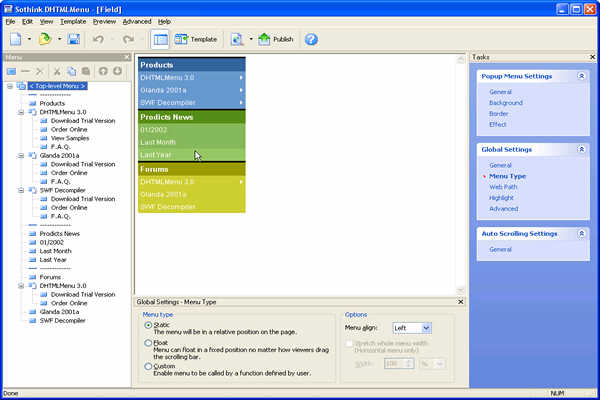The image size is (600, 400).
Task: Collapse Auto Scrolling Settings section
Action: click(581, 233)
